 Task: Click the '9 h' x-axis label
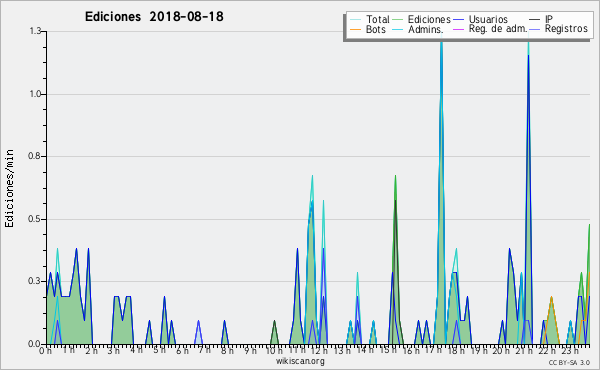pos(250,350)
